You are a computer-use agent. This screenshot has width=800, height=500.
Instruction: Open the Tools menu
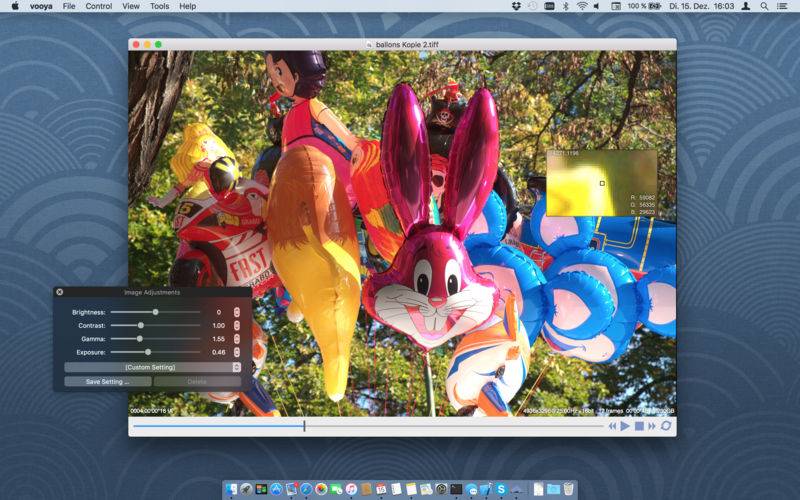(159, 6)
